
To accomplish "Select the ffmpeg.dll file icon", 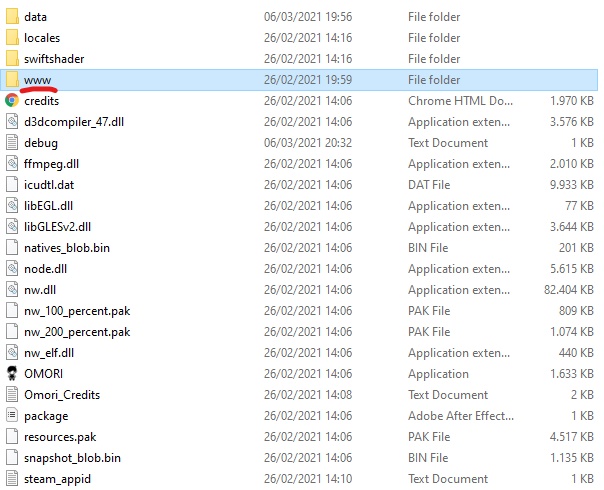I will (12, 164).
